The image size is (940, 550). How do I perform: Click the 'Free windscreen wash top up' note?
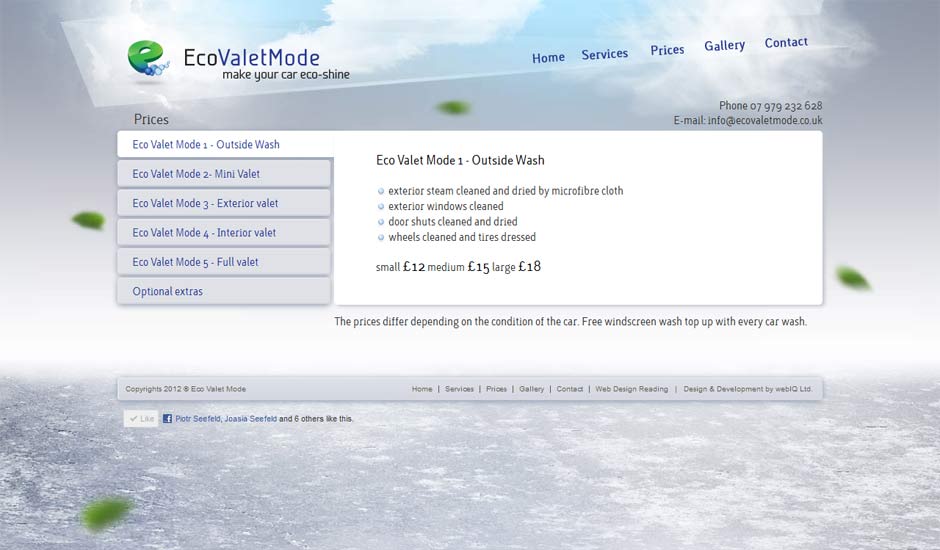pyautogui.click(x=694, y=321)
